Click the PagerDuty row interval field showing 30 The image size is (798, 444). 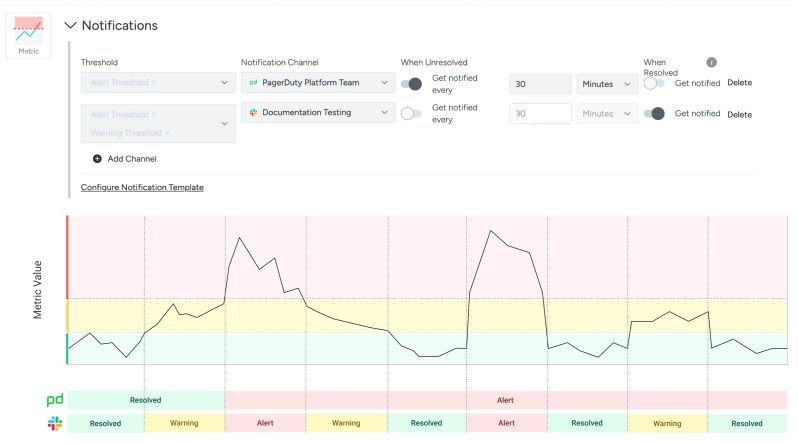click(540, 84)
